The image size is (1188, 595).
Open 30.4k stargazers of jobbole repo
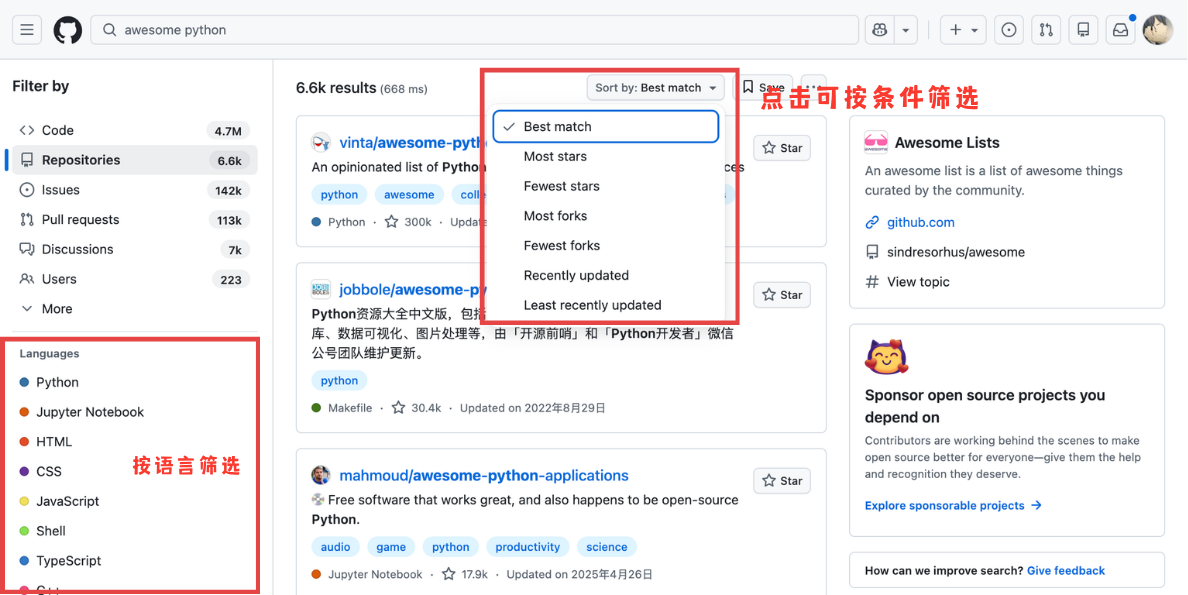[x=417, y=408]
